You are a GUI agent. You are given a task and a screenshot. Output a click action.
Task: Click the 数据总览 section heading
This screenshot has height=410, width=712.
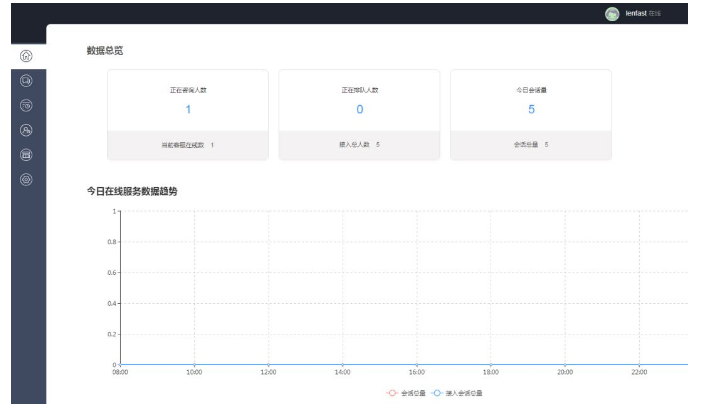coord(106,50)
